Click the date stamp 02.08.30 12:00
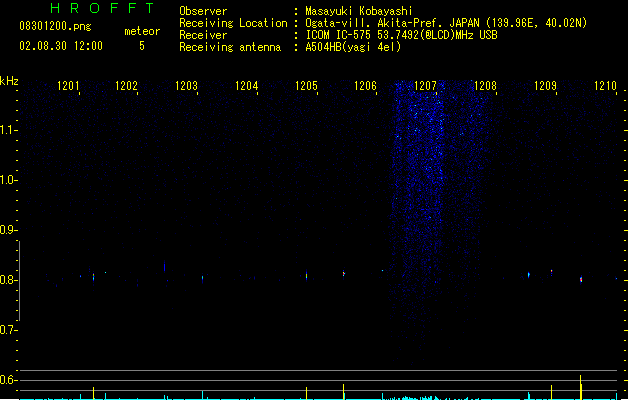629x400 pixels. 61,46
